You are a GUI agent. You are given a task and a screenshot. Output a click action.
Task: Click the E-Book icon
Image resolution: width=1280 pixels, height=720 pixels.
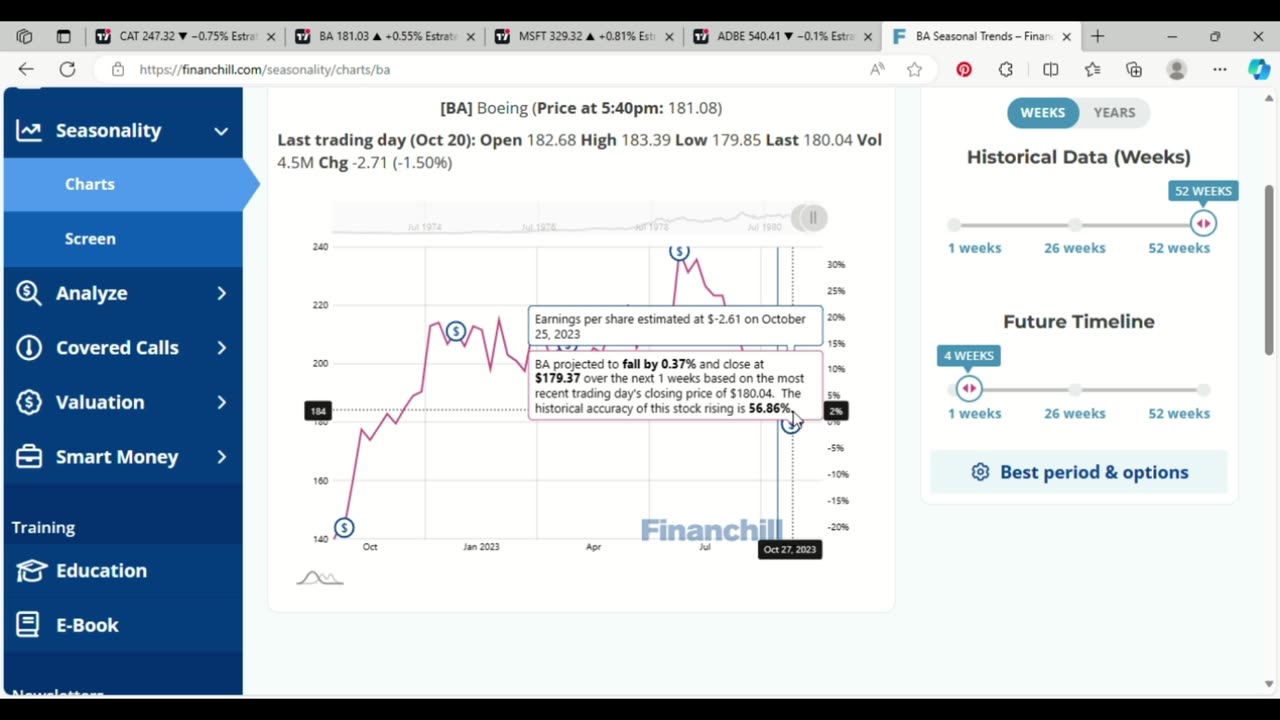click(x=28, y=625)
